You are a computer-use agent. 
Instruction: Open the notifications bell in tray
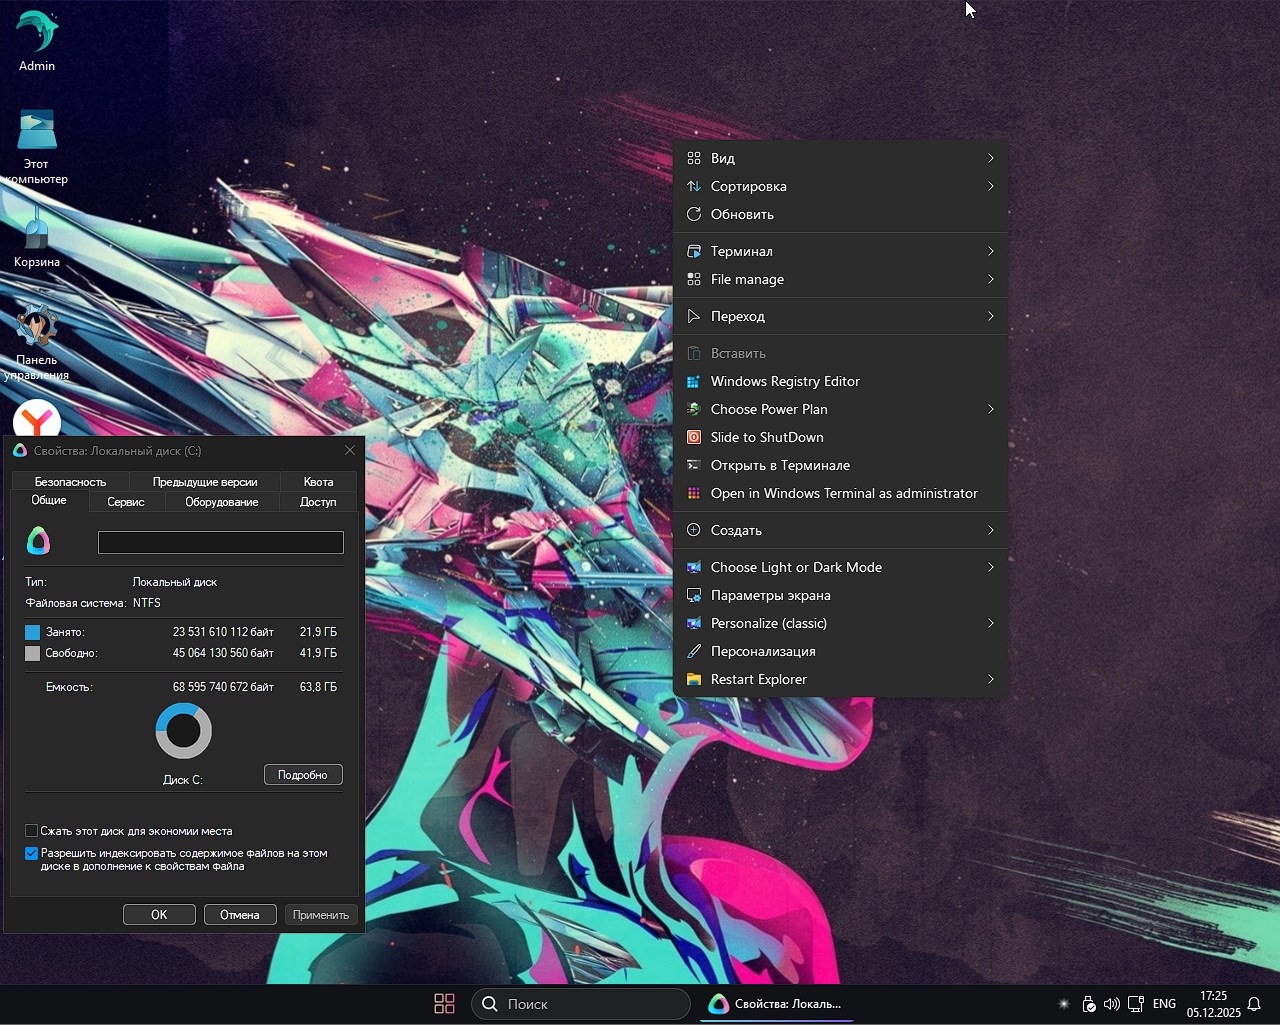point(1255,1003)
